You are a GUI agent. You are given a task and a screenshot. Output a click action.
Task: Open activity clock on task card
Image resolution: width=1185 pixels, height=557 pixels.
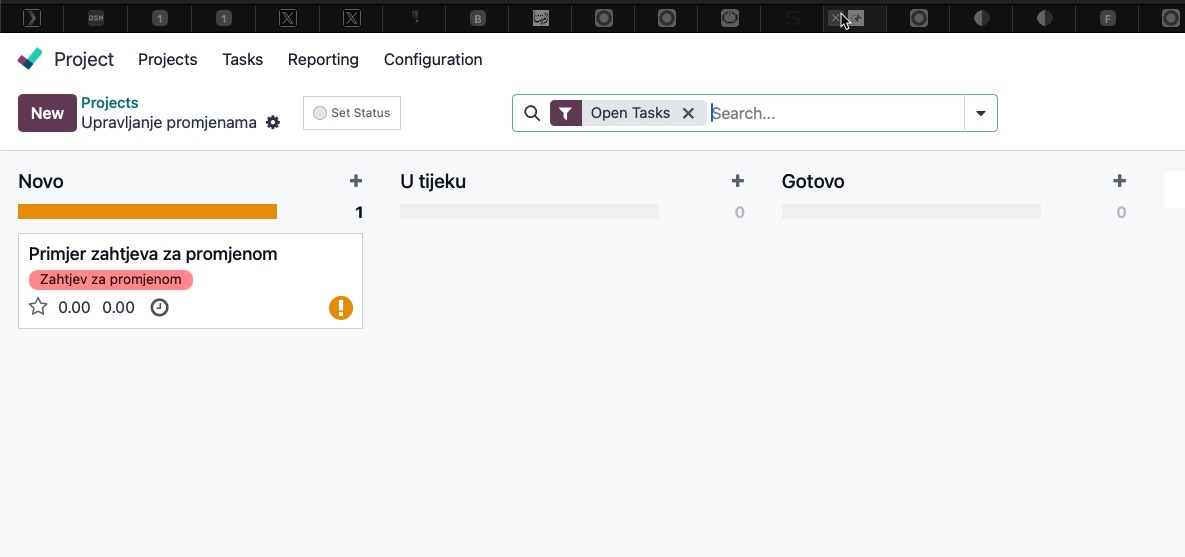pyautogui.click(x=159, y=307)
